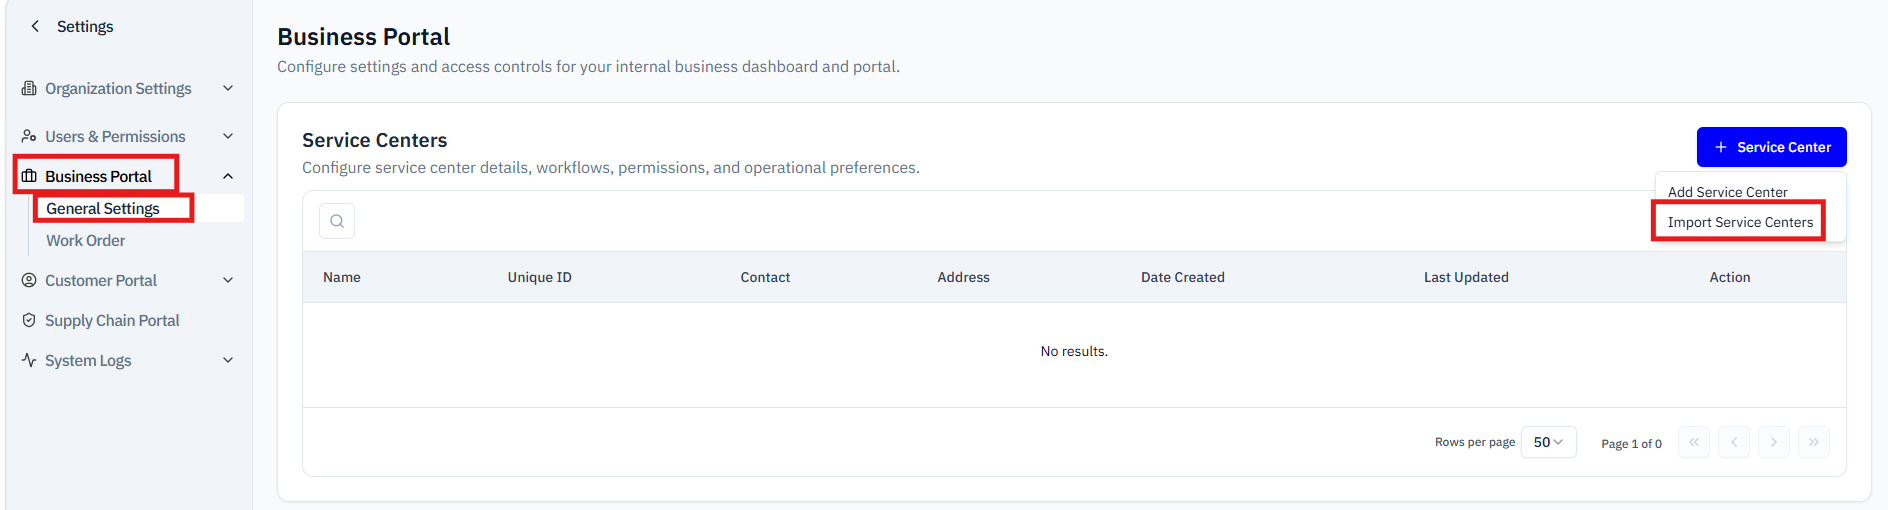Open Work Order in the sidebar
Image resolution: width=1888 pixels, height=510 pixels.
tap(86, 240)
